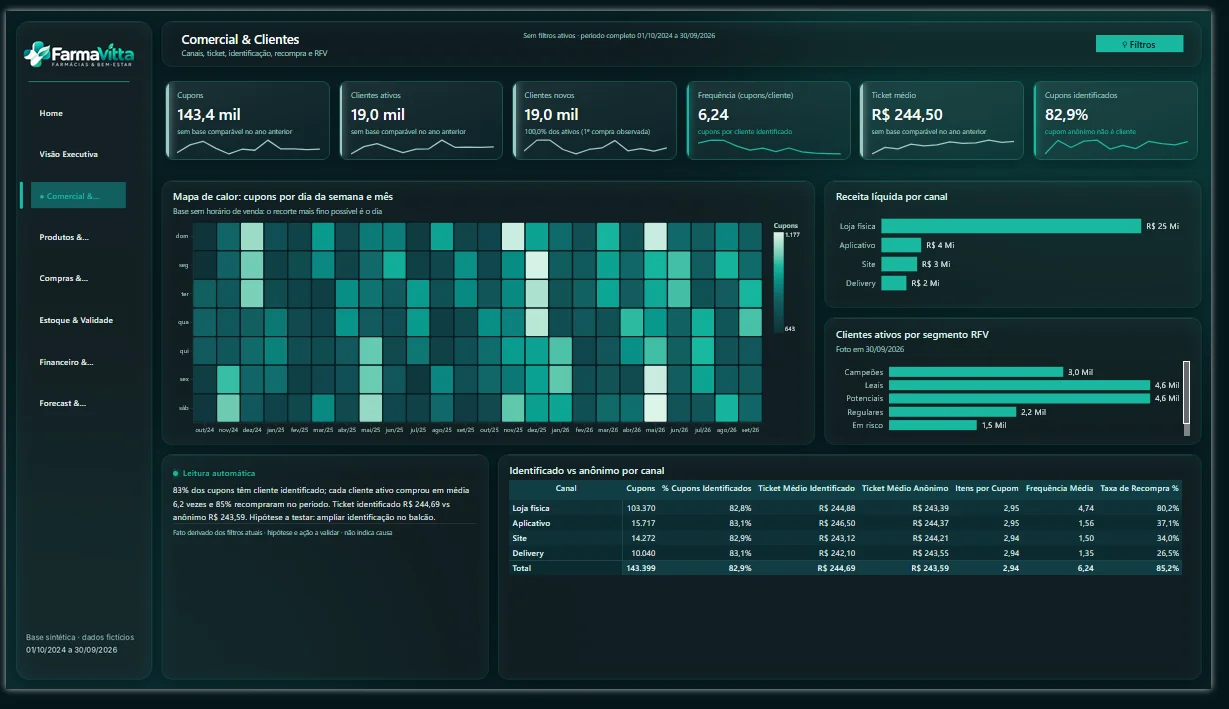Select the Clientes ativos KPI card
1229x709 pixels.
tap(422, 120)
